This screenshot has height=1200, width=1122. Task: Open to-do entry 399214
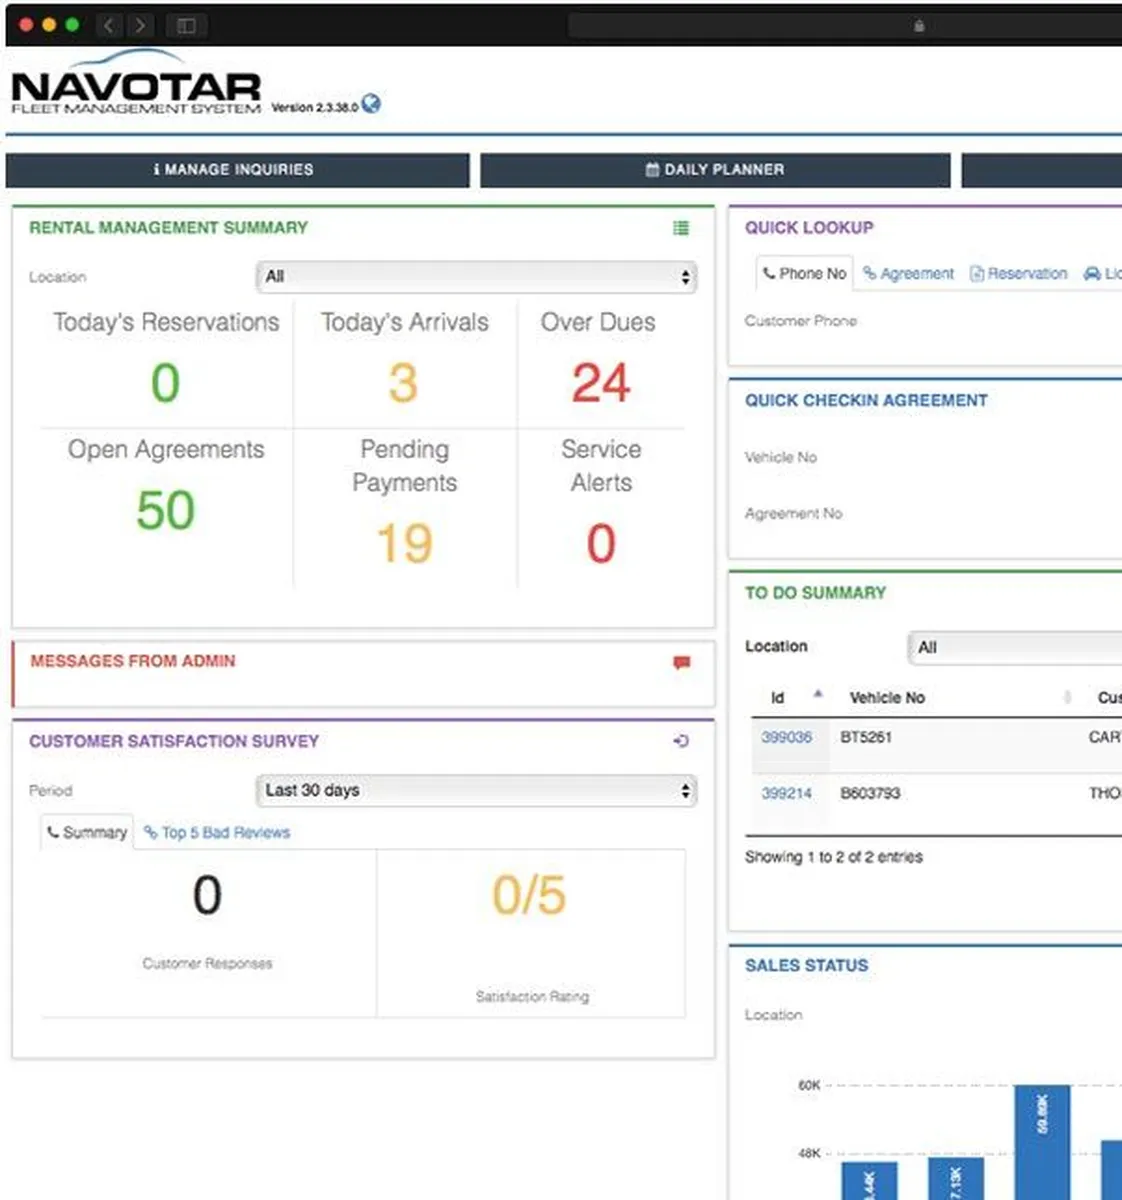pyautogui.click(x=786, y=793)
